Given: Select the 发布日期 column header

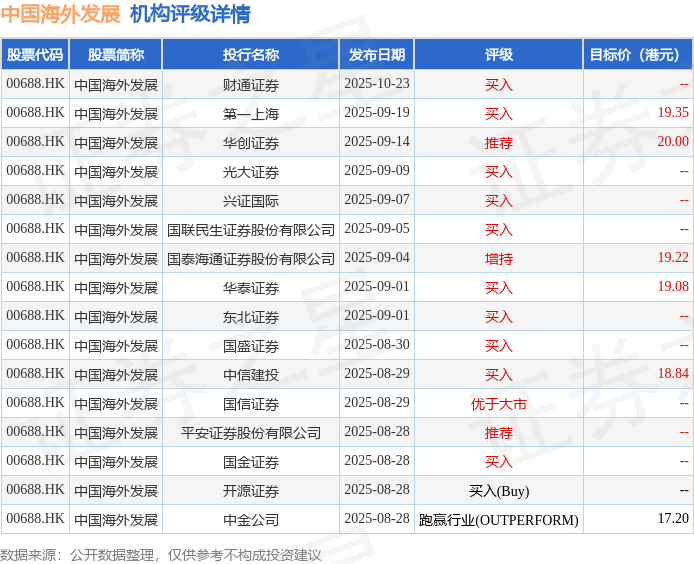Looking at the screenshot, I should pos(377,54).
